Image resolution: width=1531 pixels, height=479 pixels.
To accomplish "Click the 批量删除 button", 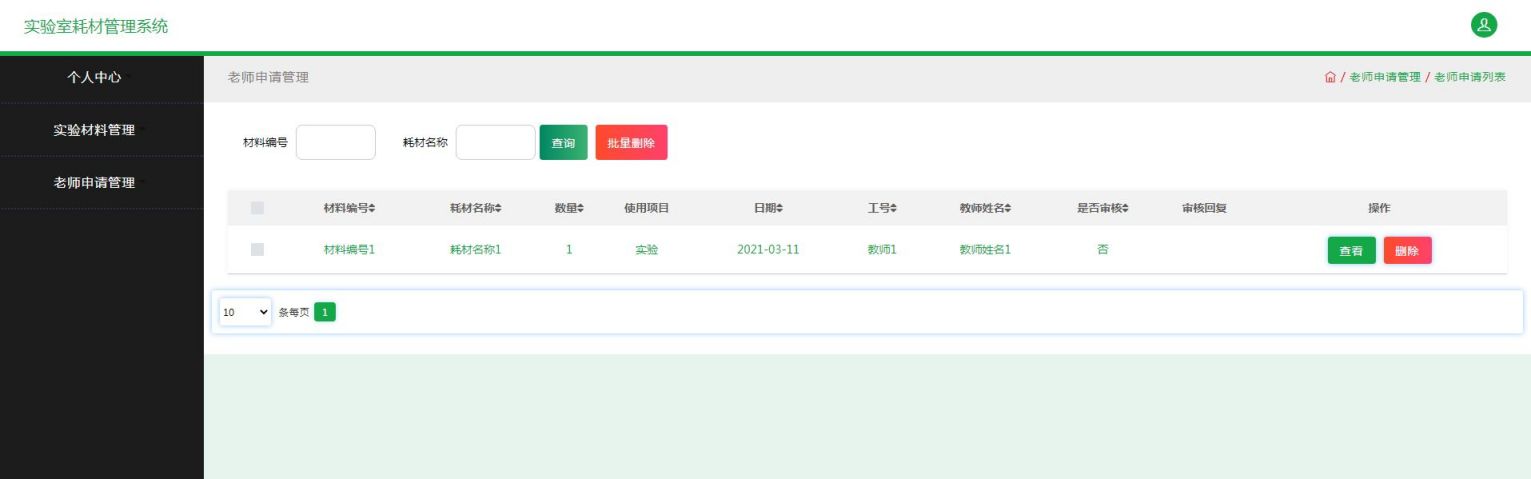I will coord(631,143).
